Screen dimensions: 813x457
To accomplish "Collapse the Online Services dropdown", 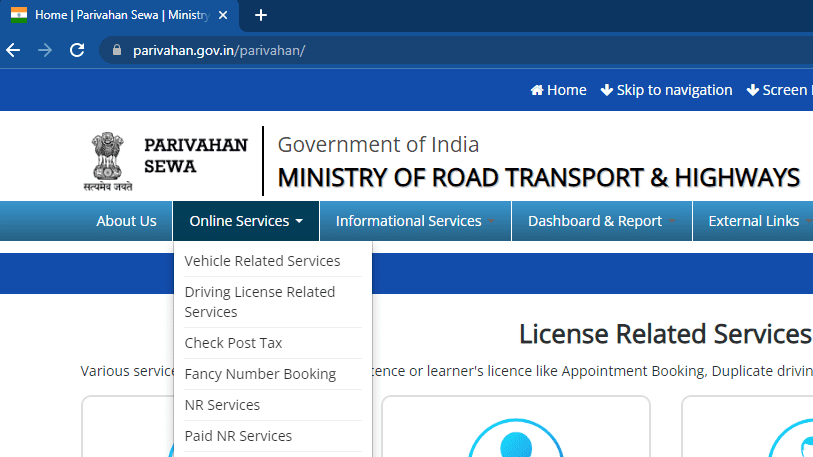I will 246,221.
